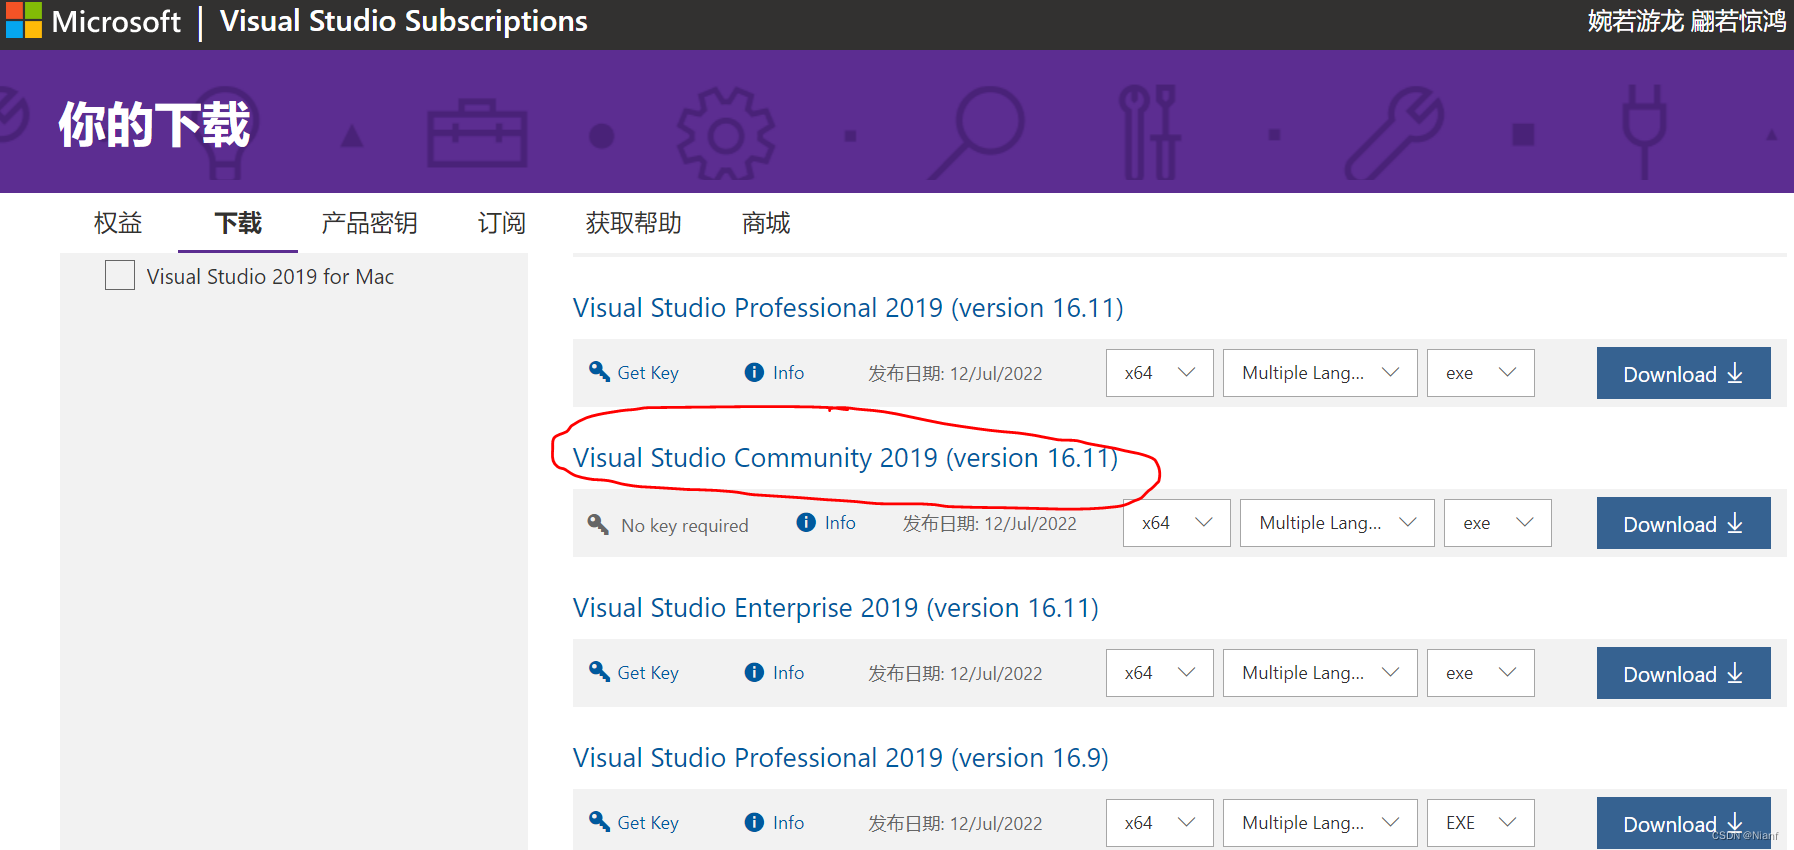Click Get Key link for Enterprise 2019
The width and height of the screenshot is (1794, 850).
[x=648, y=673]
